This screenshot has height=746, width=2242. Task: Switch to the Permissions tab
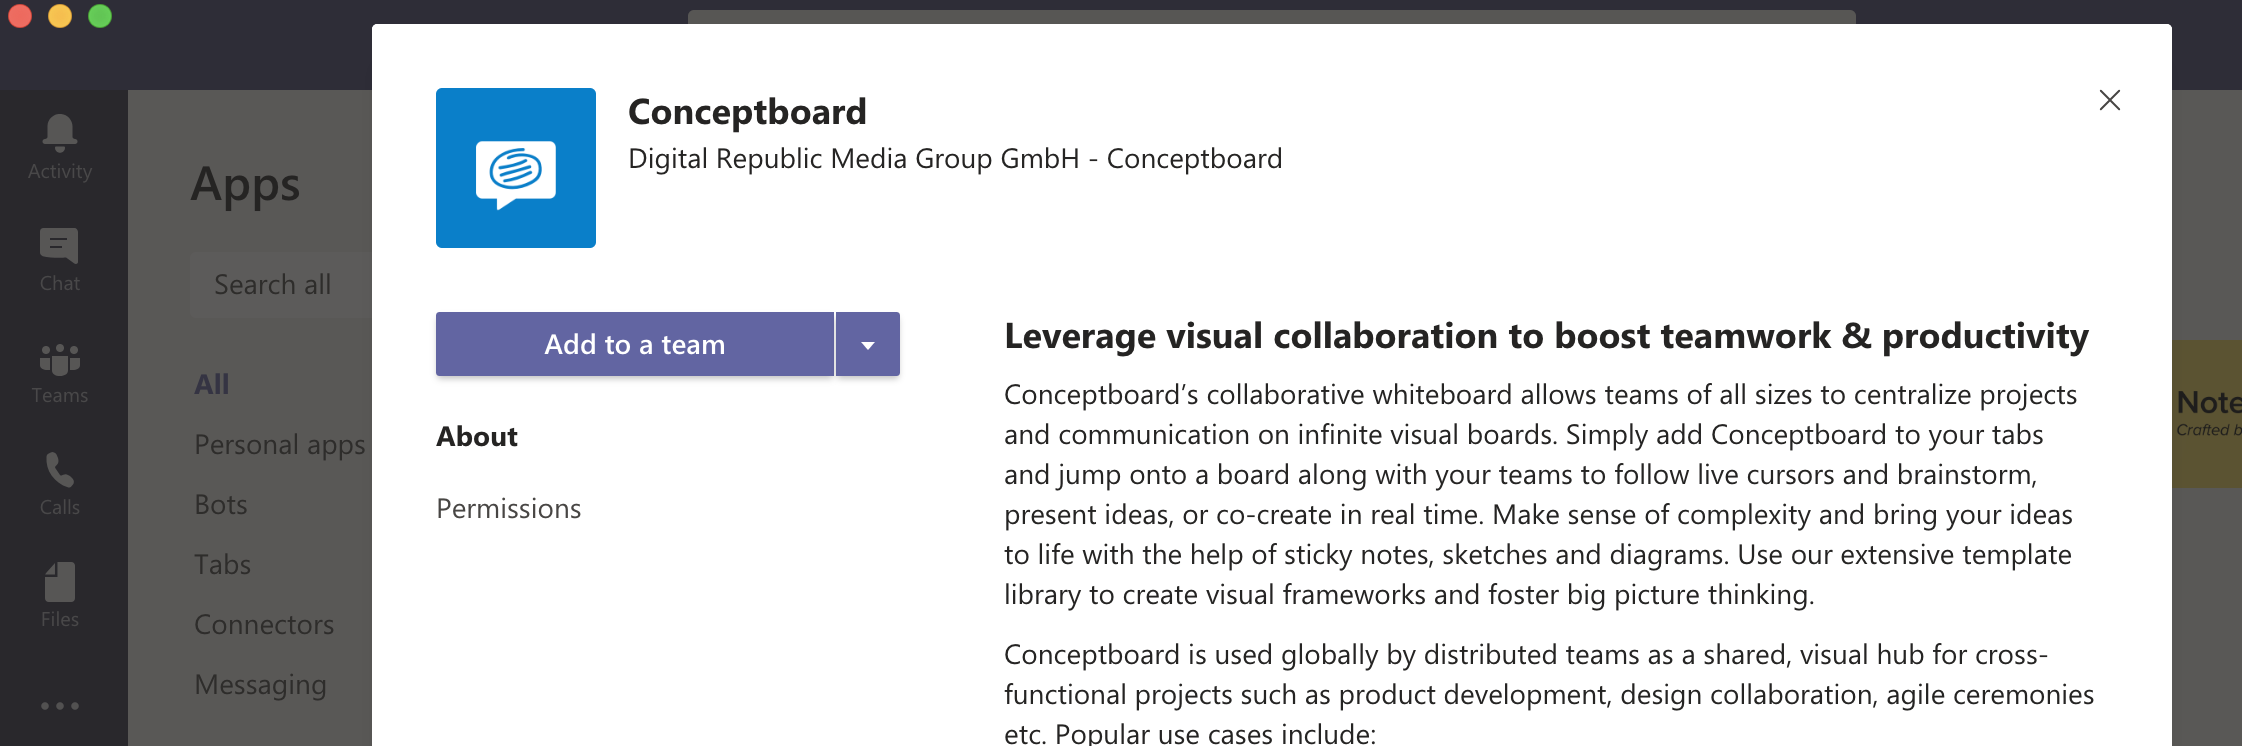point(509,509)
